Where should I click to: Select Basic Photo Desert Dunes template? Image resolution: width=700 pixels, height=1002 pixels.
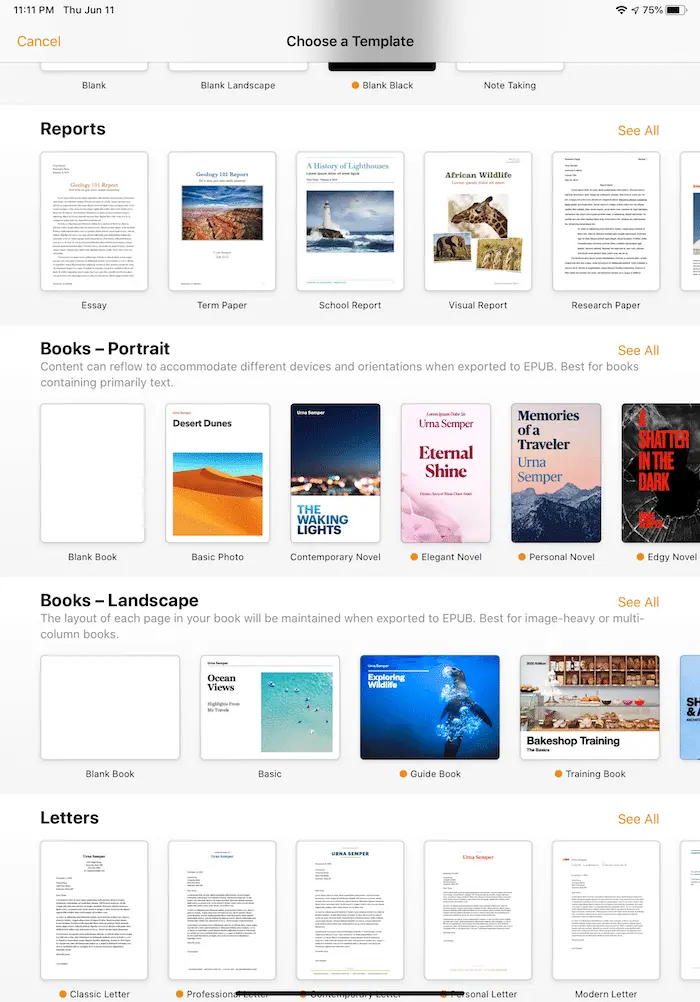tap(217, 473)
